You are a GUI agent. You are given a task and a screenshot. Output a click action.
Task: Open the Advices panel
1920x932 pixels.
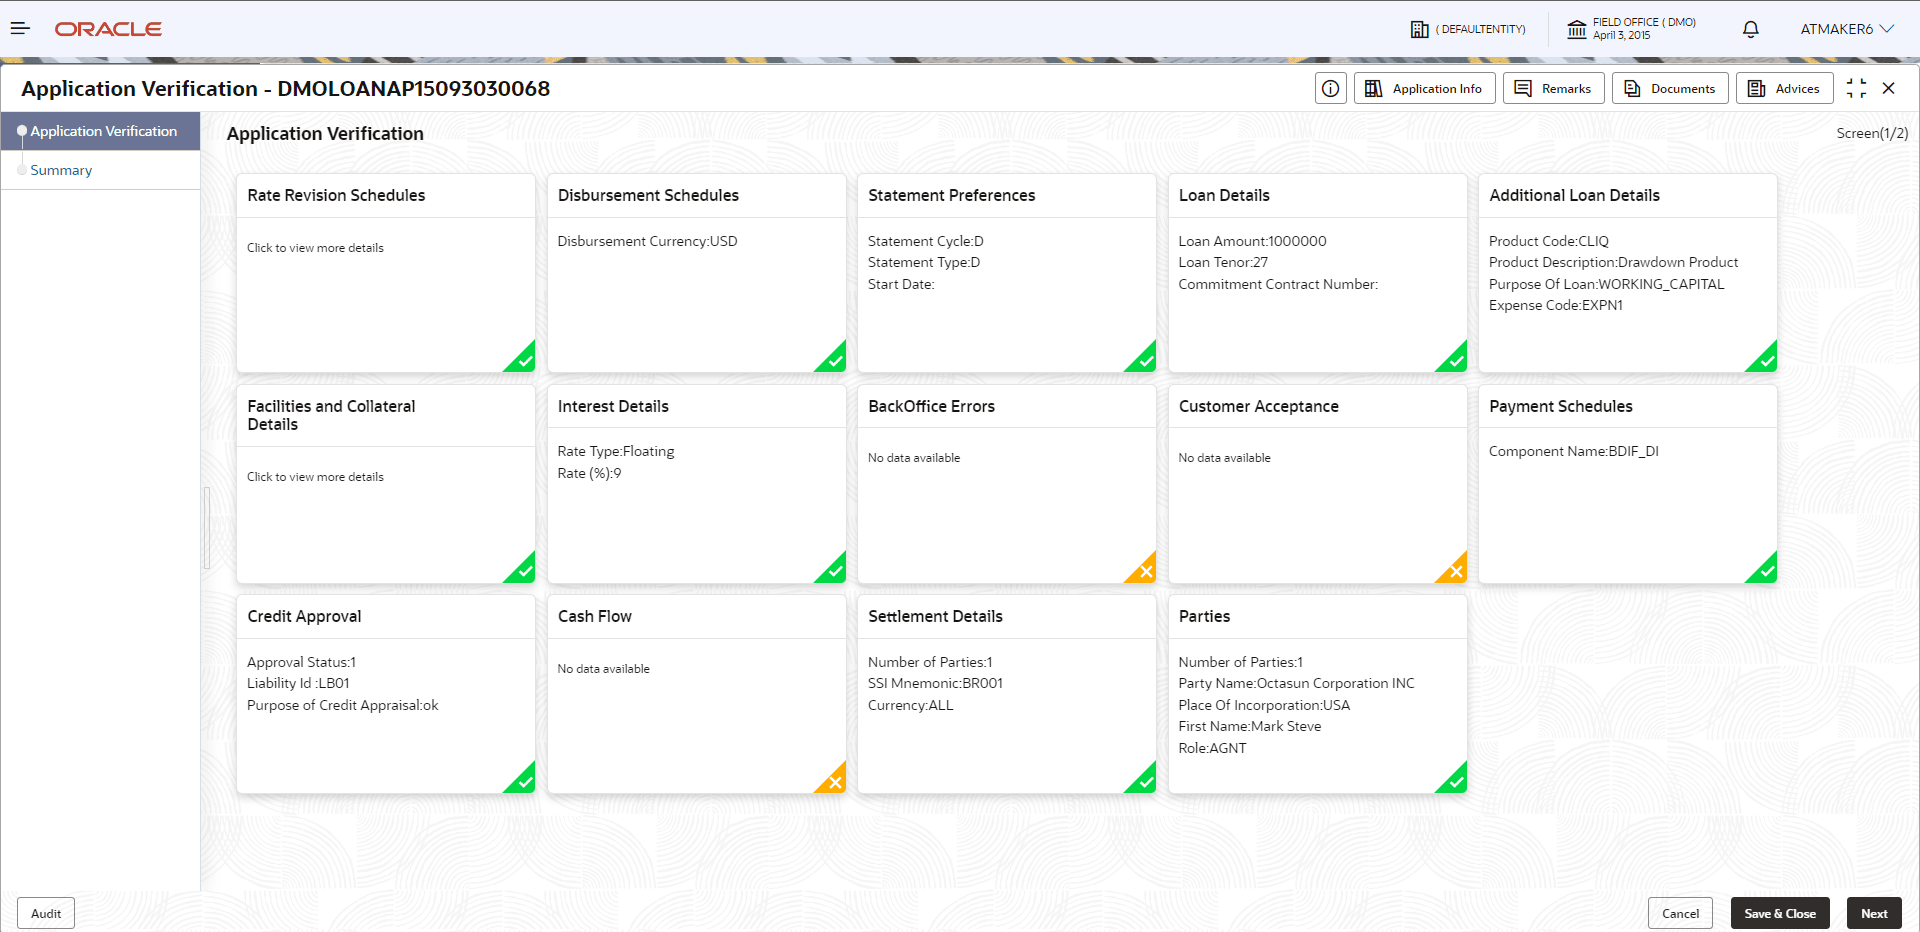pyautogui.click(x=1784, y=88)
